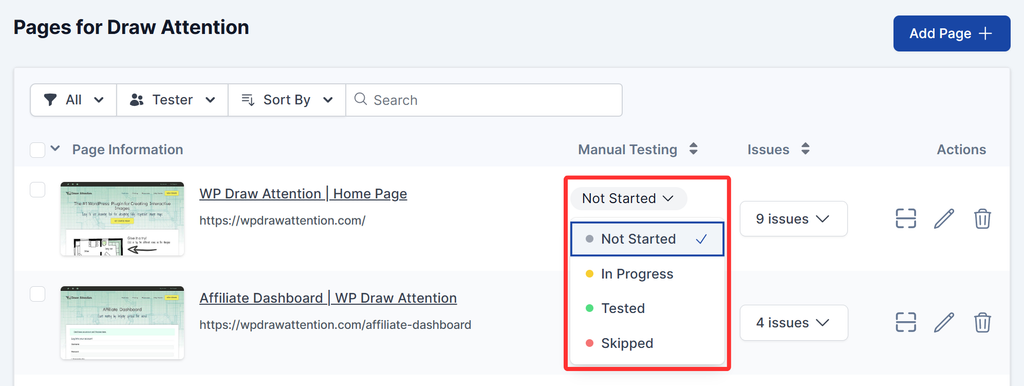Viewport: 1024px width, 386px height.
Task: Select Skipped status option
Action: (x=647, y=343)
